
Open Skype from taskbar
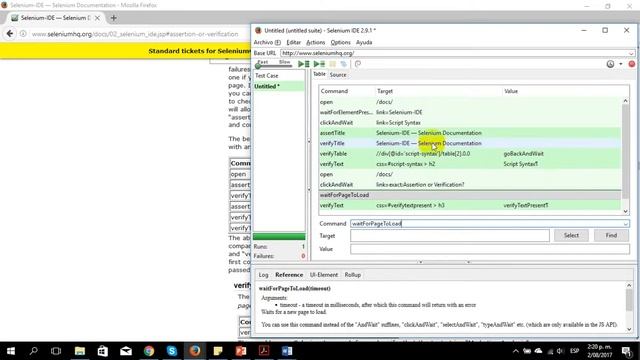tap(172, 351)
